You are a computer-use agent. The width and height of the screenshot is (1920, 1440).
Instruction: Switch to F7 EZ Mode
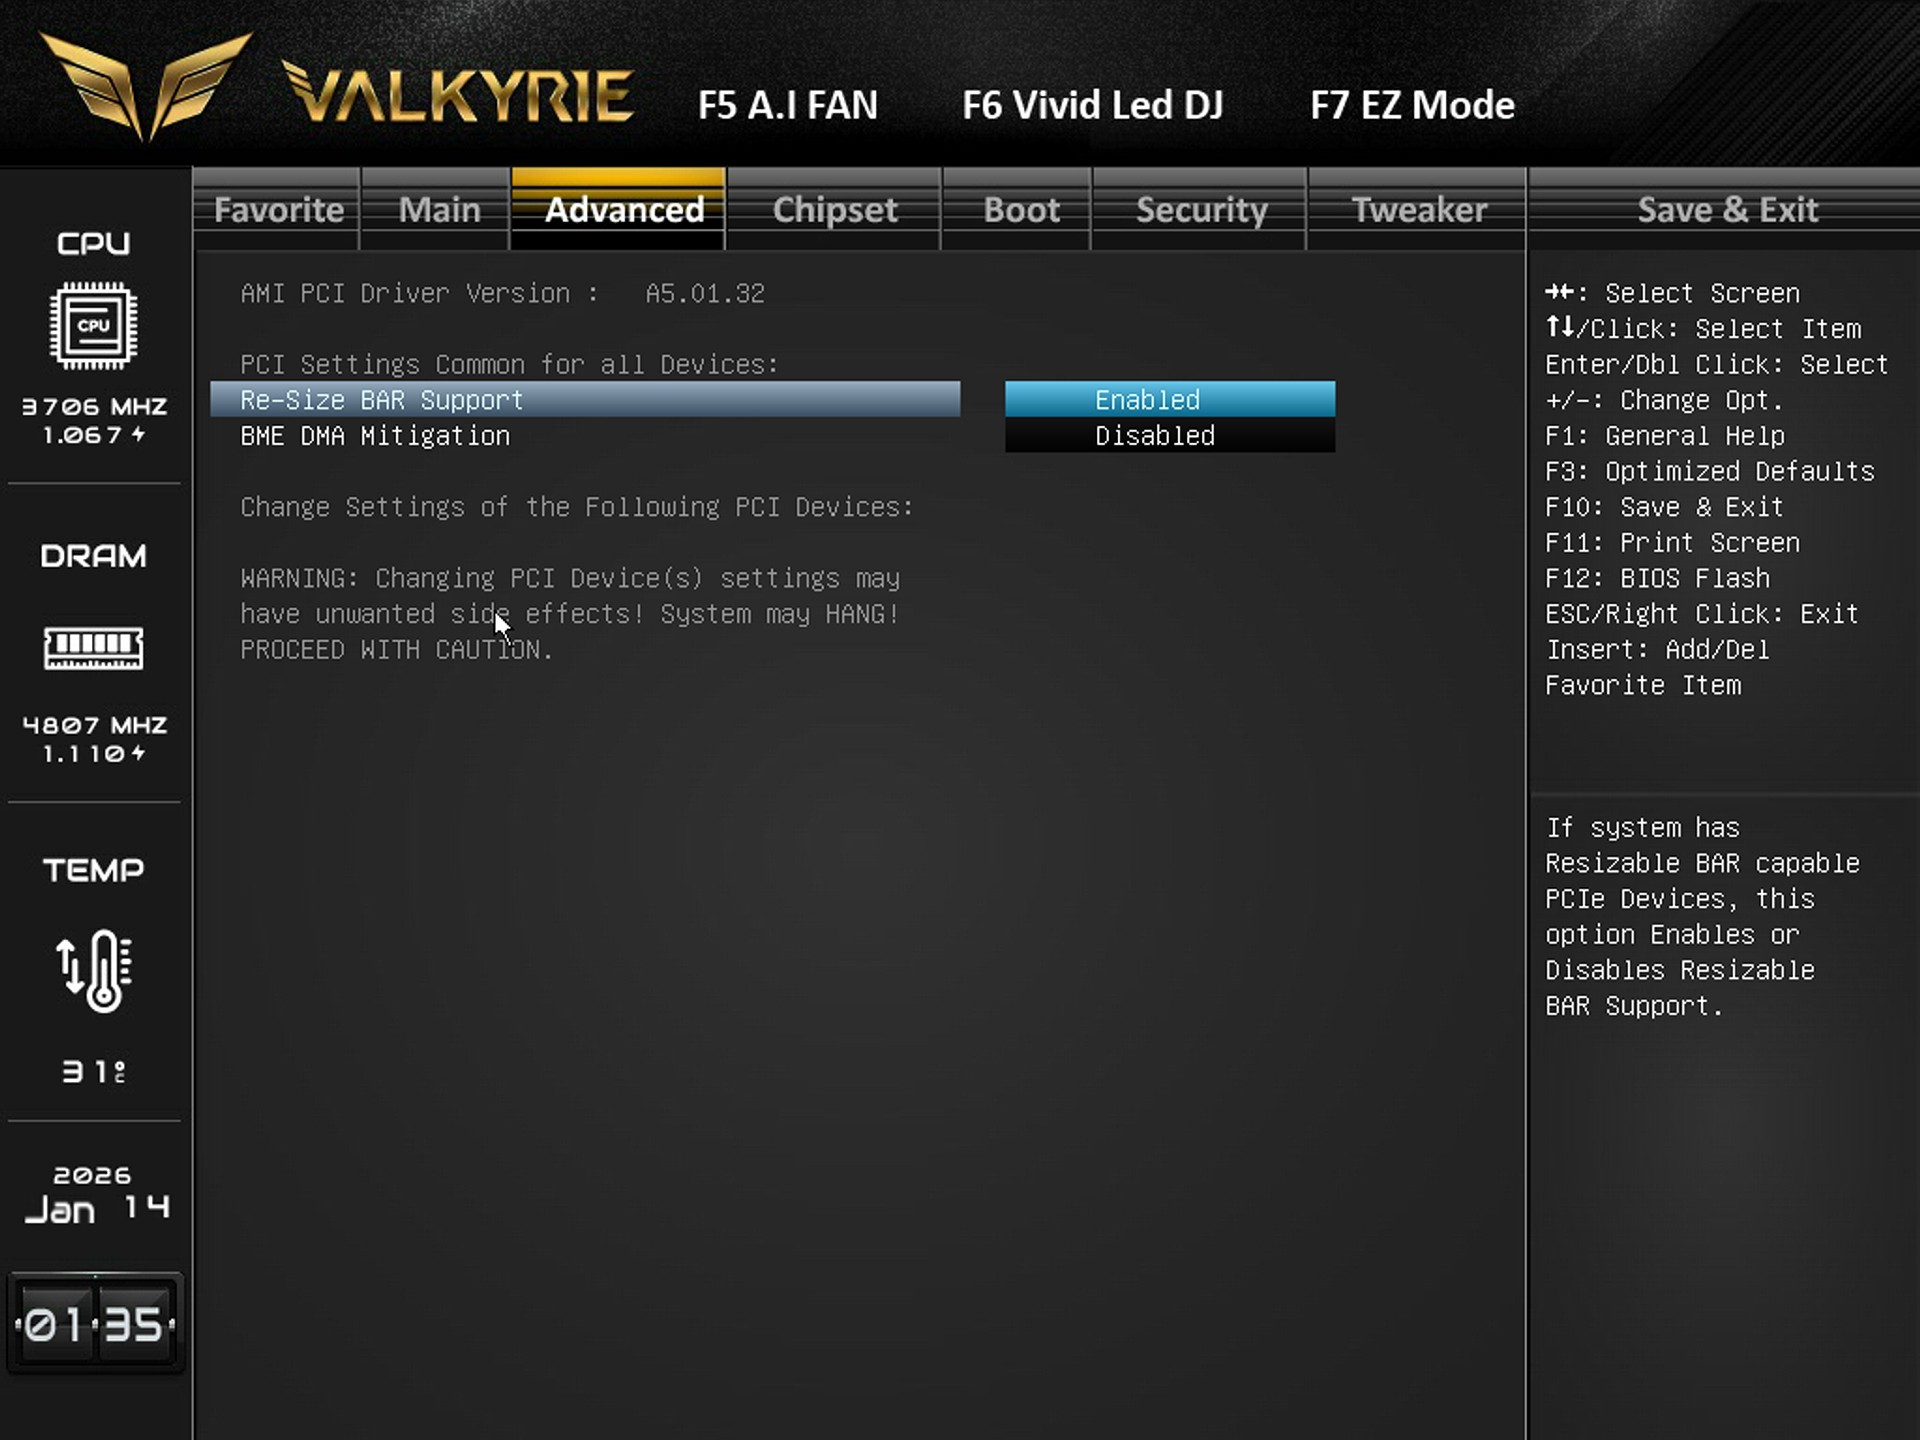(x=1411, y=105)
